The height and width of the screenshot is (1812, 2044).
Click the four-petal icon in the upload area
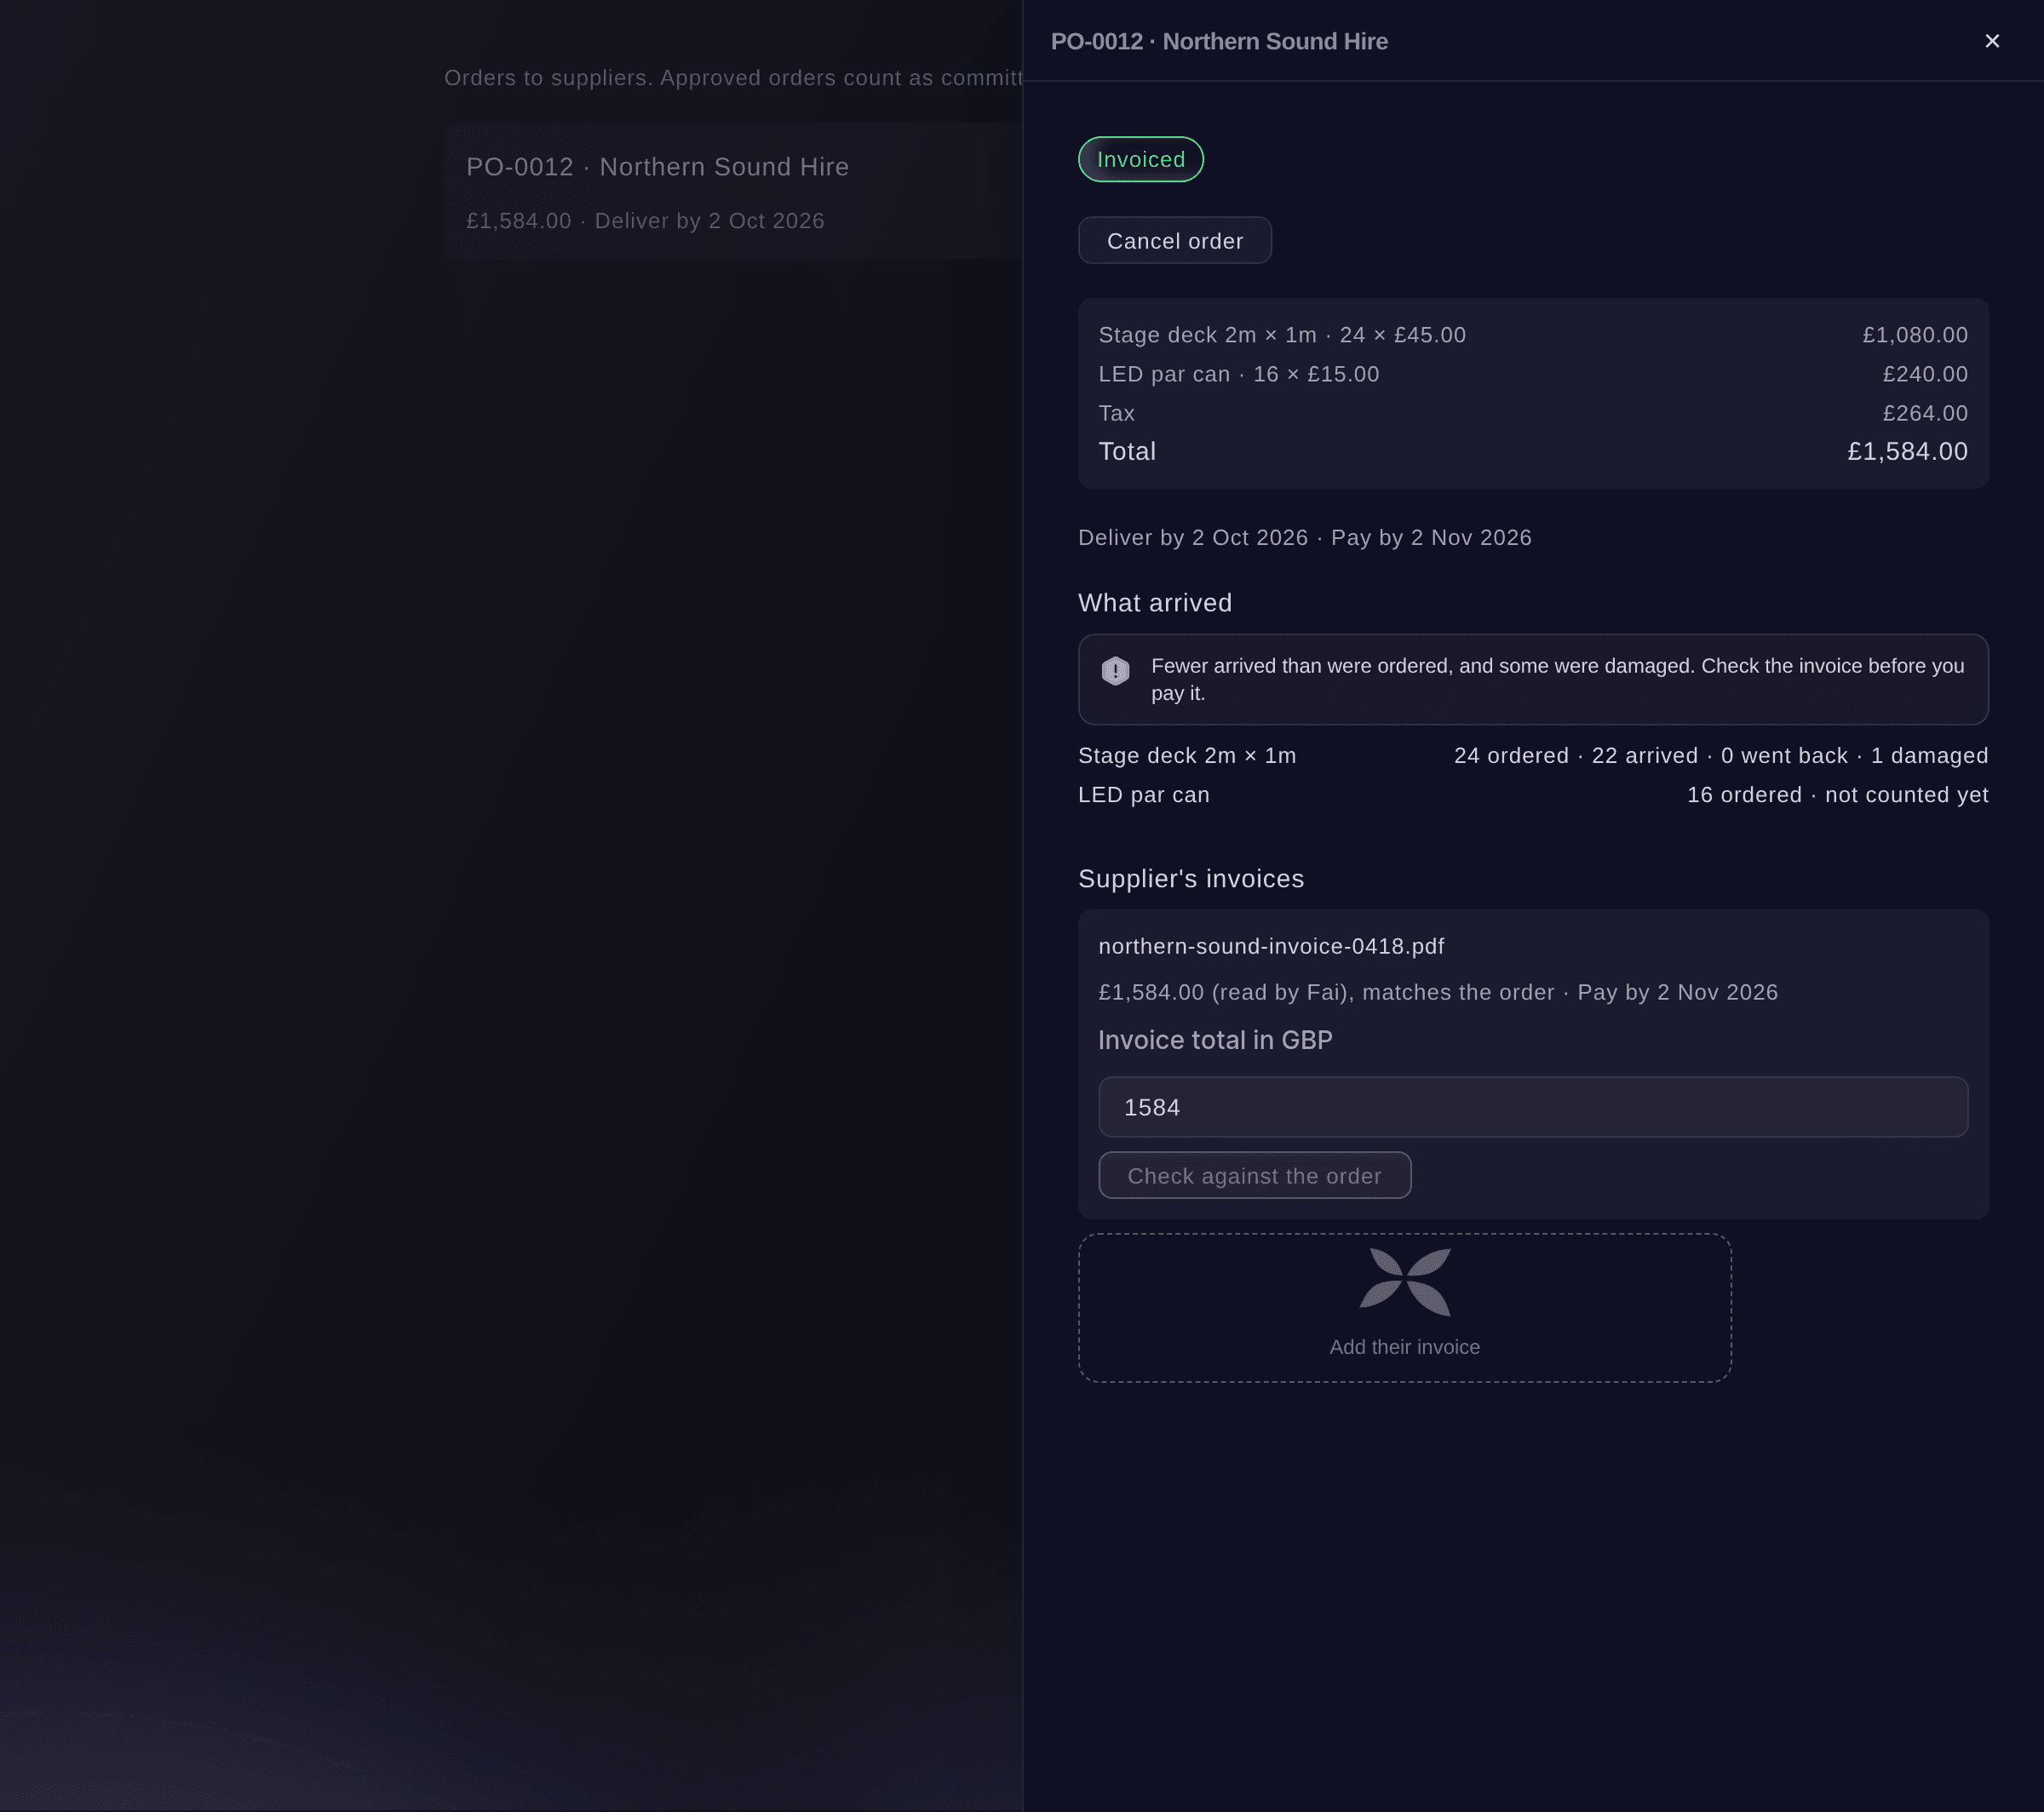tap(1405, 1282)
